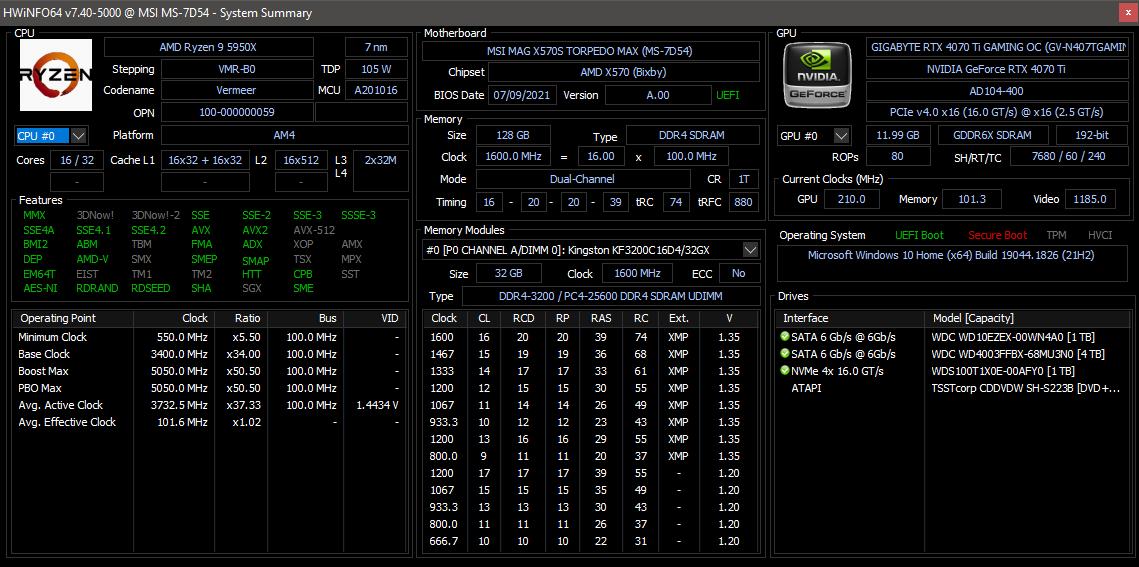Click the OPN 100-000000059 field
This screenshot has width=1139, height=567.
pos(237,113)
